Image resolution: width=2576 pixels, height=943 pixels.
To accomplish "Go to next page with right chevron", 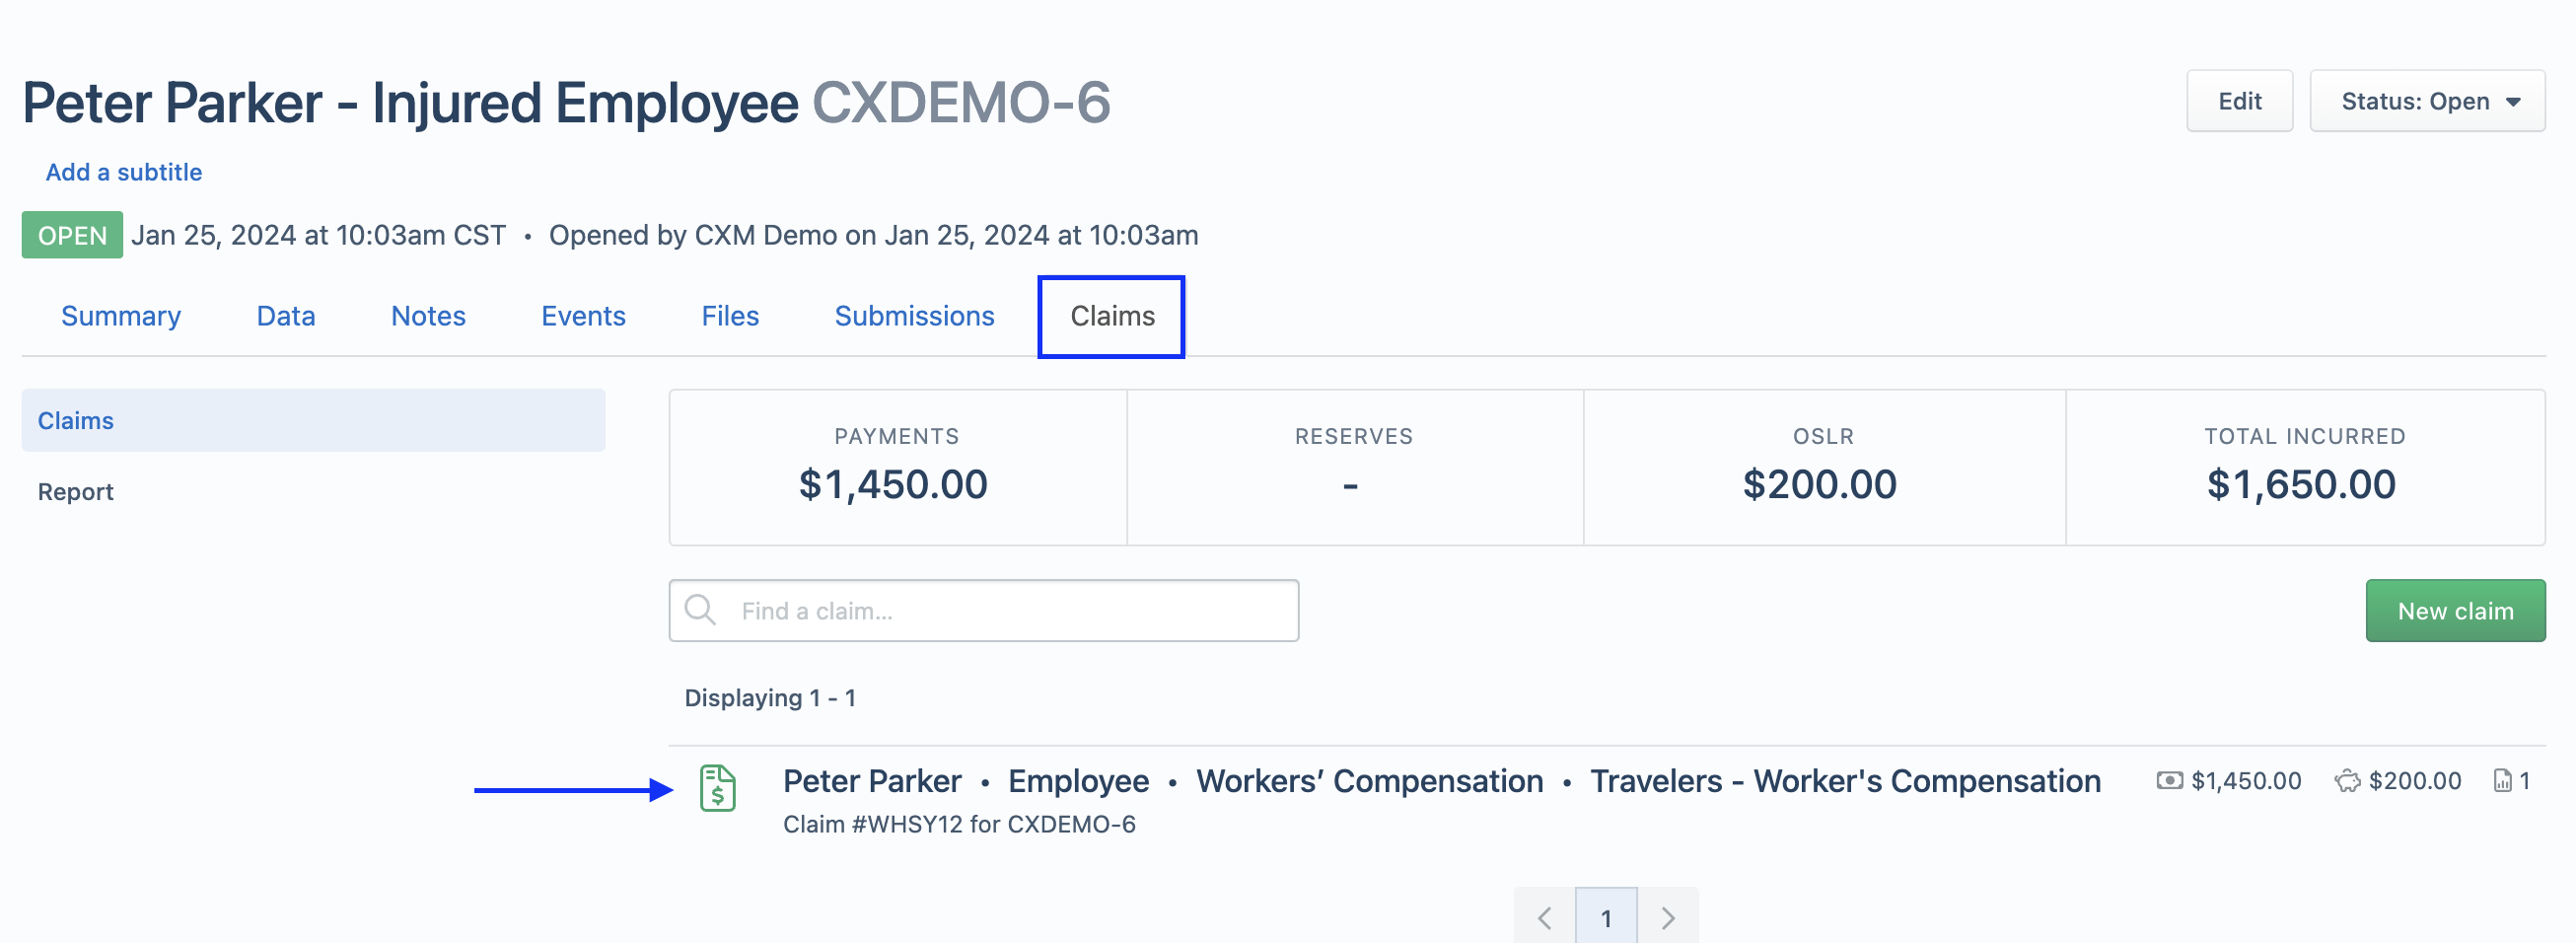I will 1668,917.
